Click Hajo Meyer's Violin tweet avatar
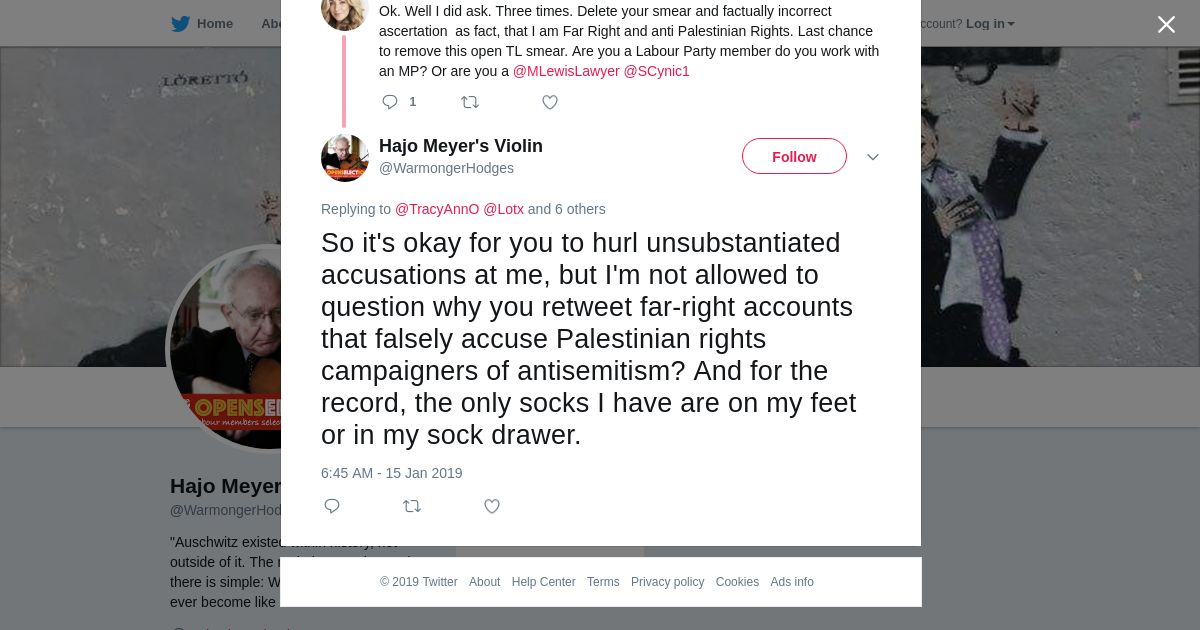The width and height of the screenshot is (1200, 630). [345, 157]
